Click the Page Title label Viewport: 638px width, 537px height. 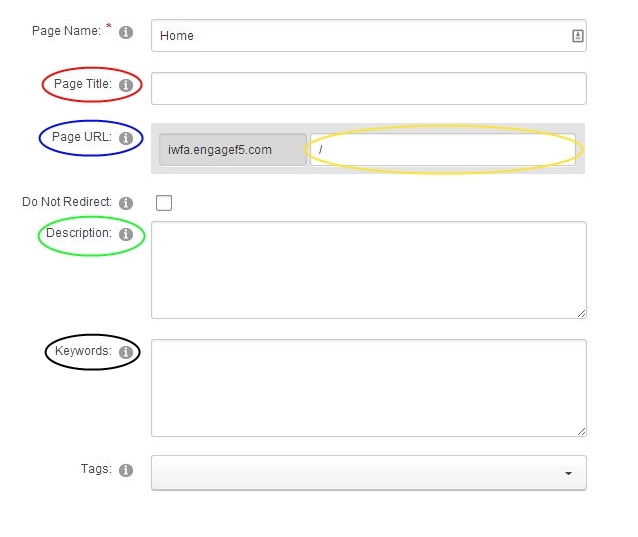[x=83, y=84]
